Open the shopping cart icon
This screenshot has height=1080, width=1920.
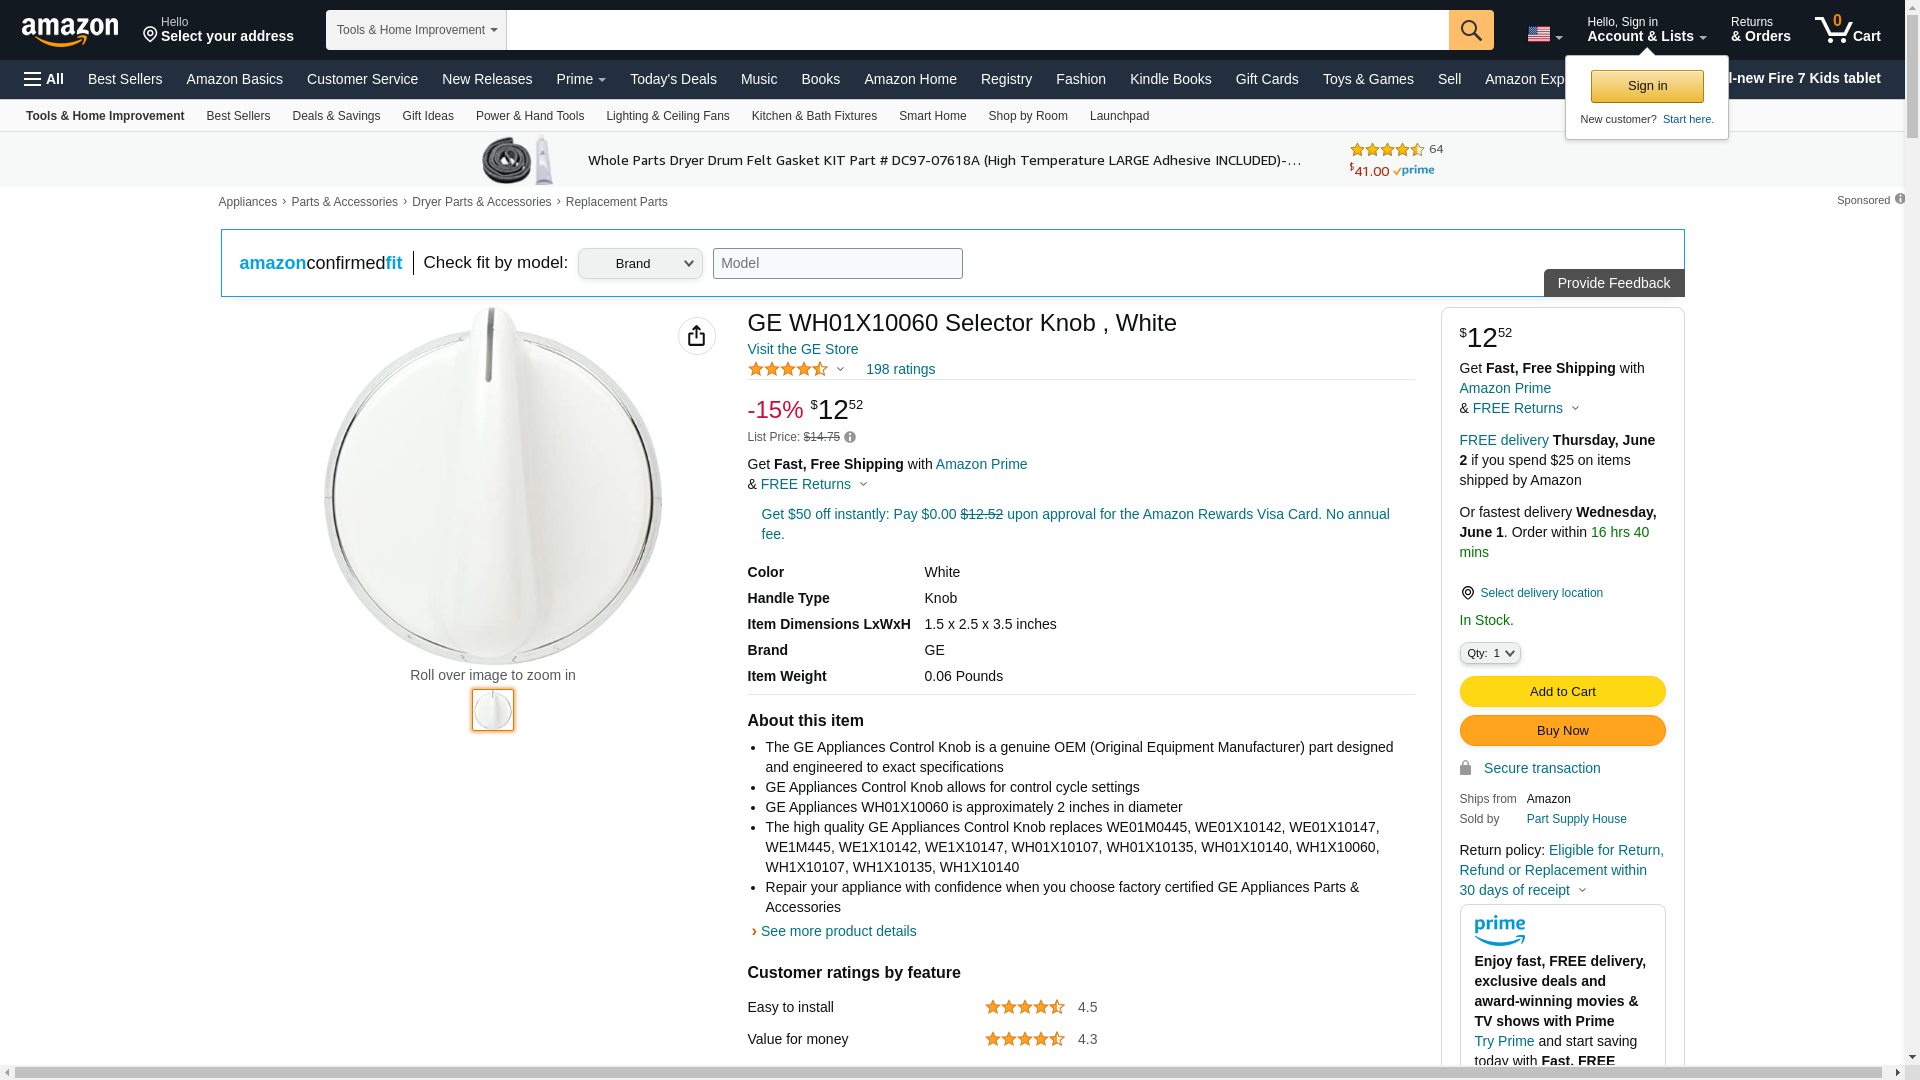point(1847,30)
